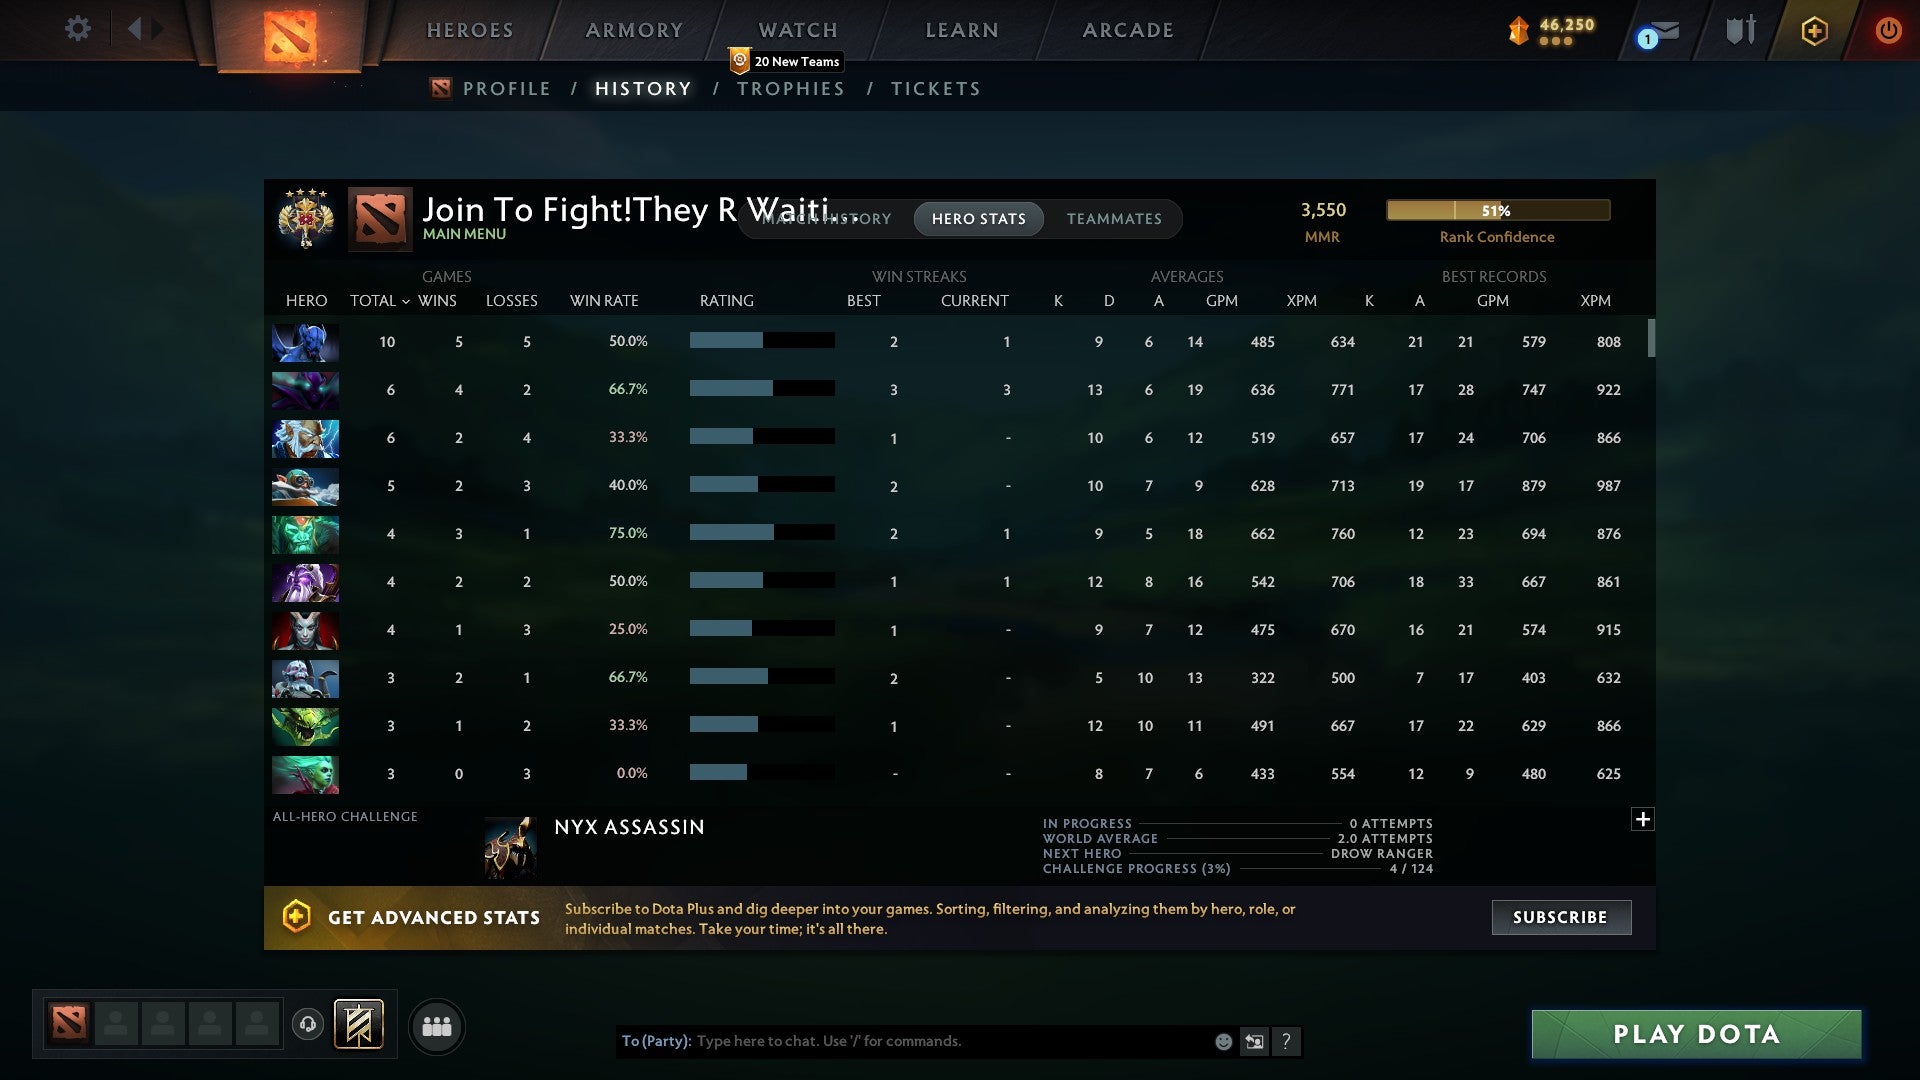Switch to the Trophies tab

[x=790, y=88]
